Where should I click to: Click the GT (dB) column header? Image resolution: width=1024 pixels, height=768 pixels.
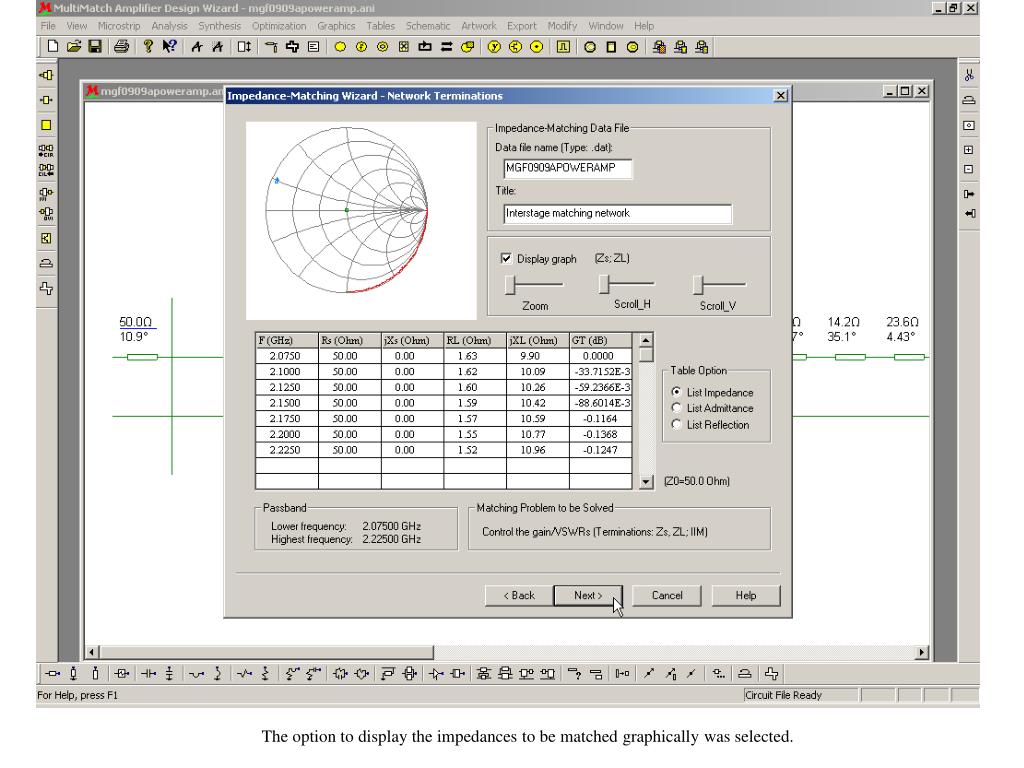point(601,340)
